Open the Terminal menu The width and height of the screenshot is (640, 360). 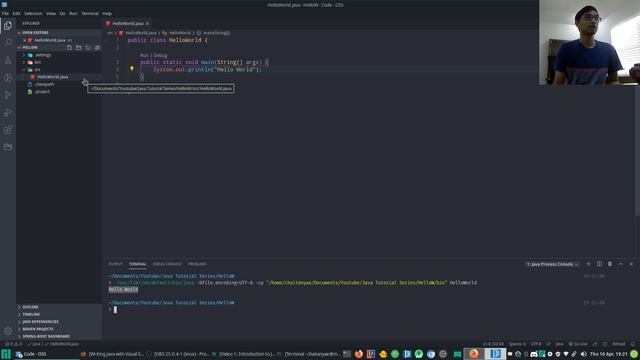pos(90,13)
